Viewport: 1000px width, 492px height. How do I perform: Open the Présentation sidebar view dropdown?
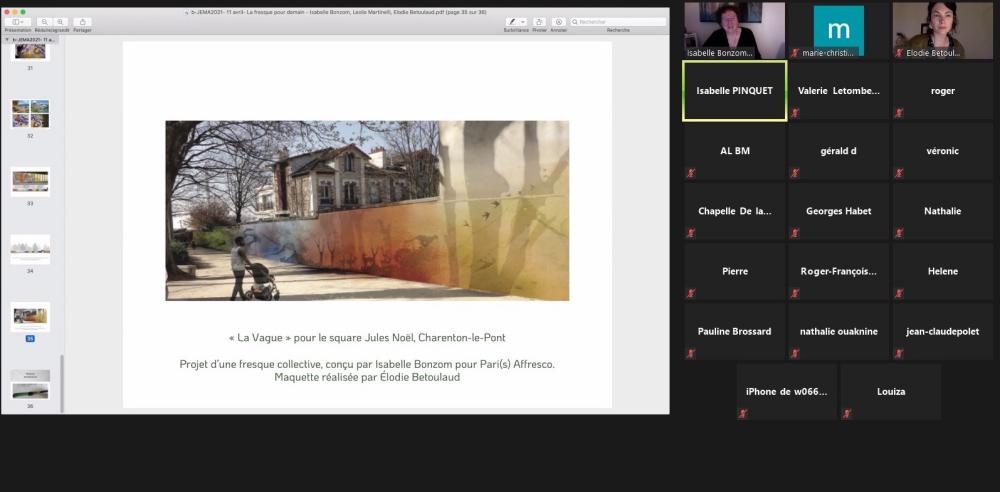pos(18,21)
